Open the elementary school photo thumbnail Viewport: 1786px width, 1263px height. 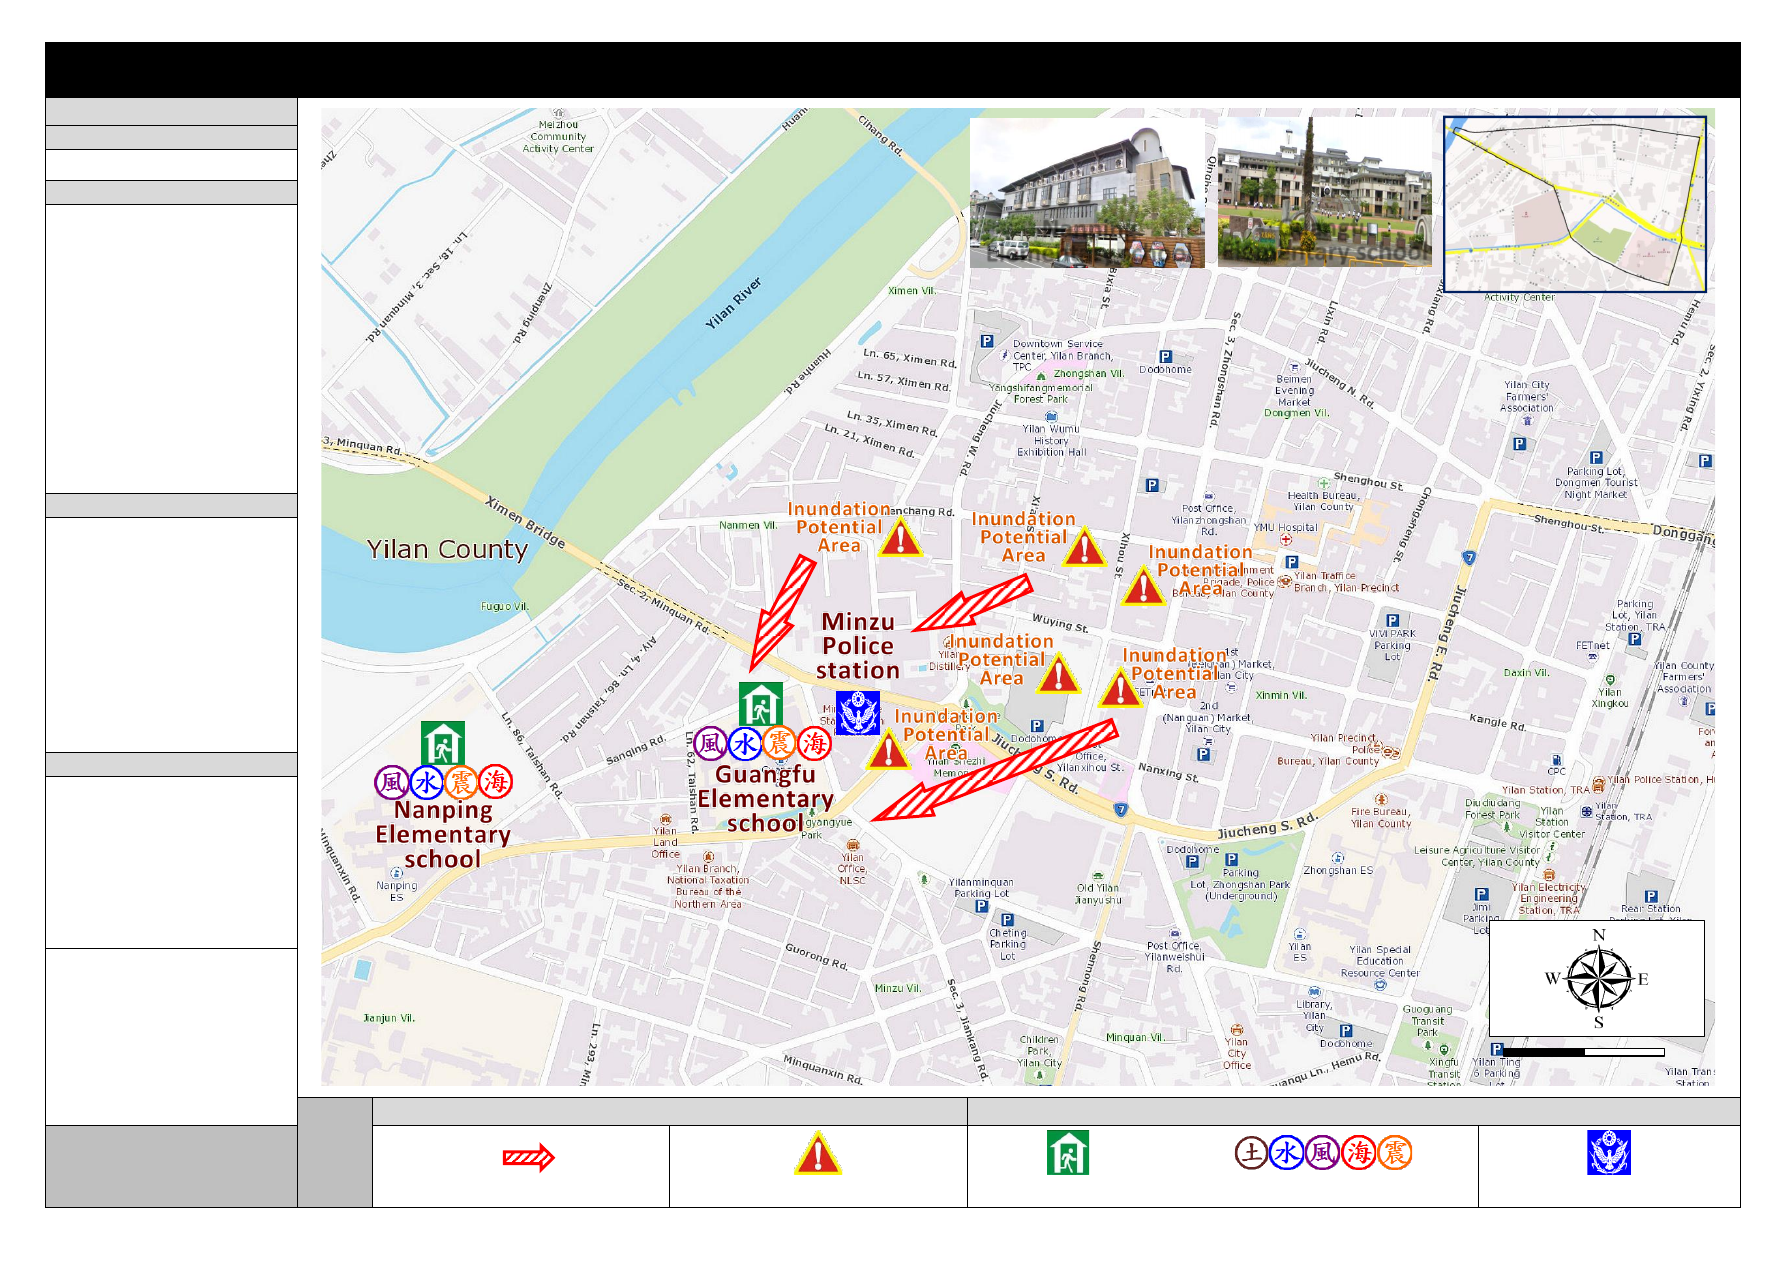[x=1324, y=192]
